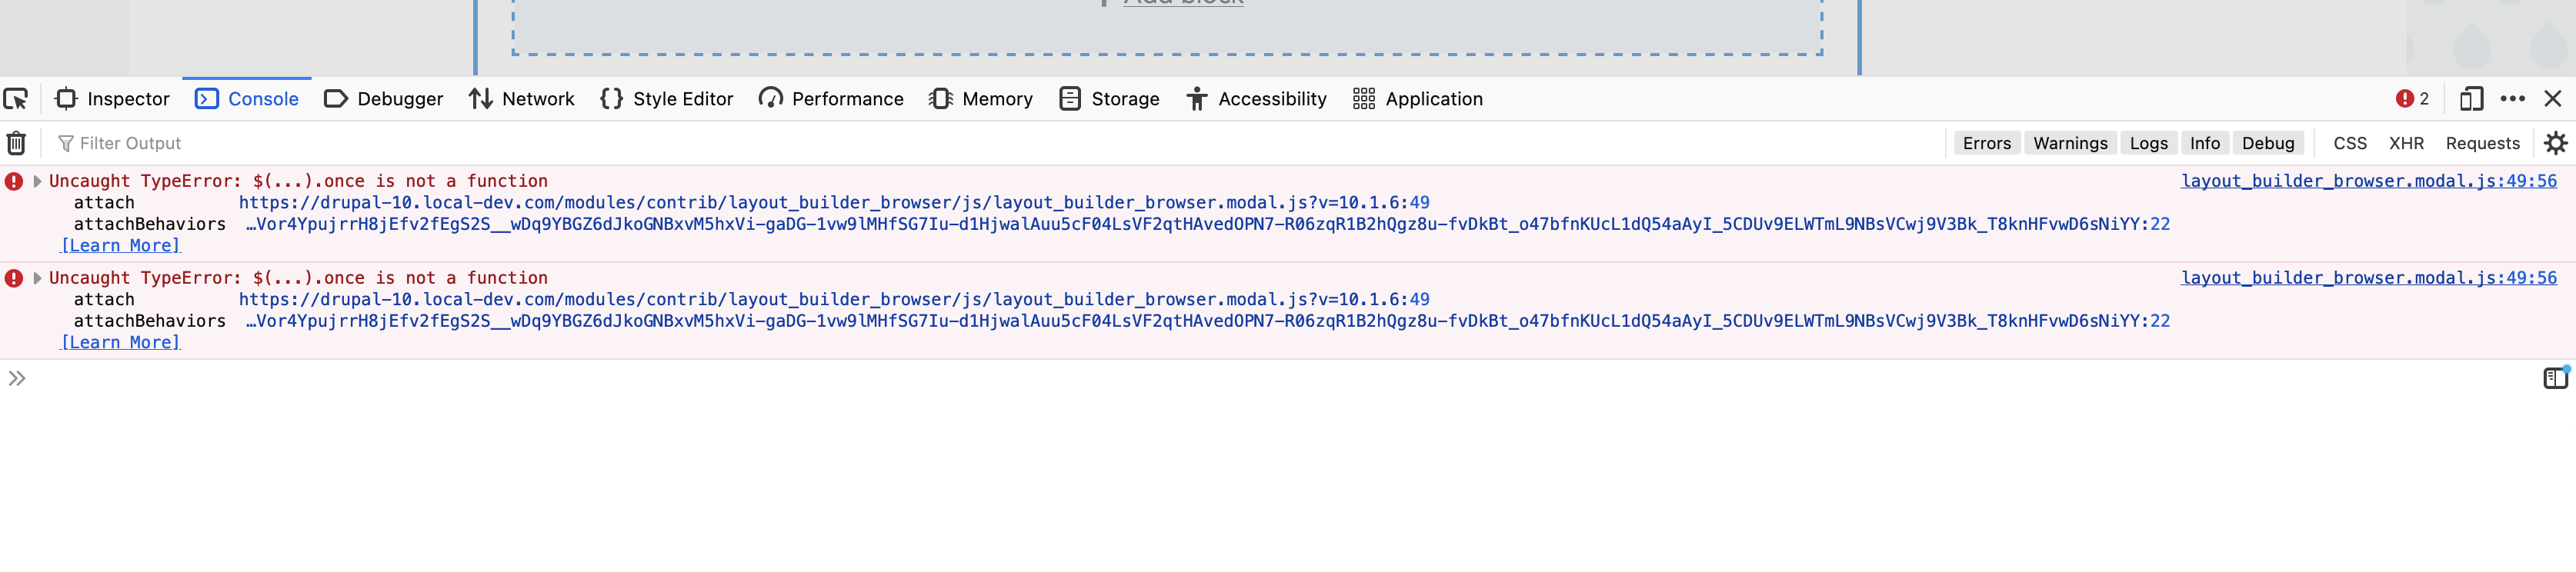This screenshot has width=2576, height=572.
Task: Open the Debugger tab
Action: click(x=384, y=99)
